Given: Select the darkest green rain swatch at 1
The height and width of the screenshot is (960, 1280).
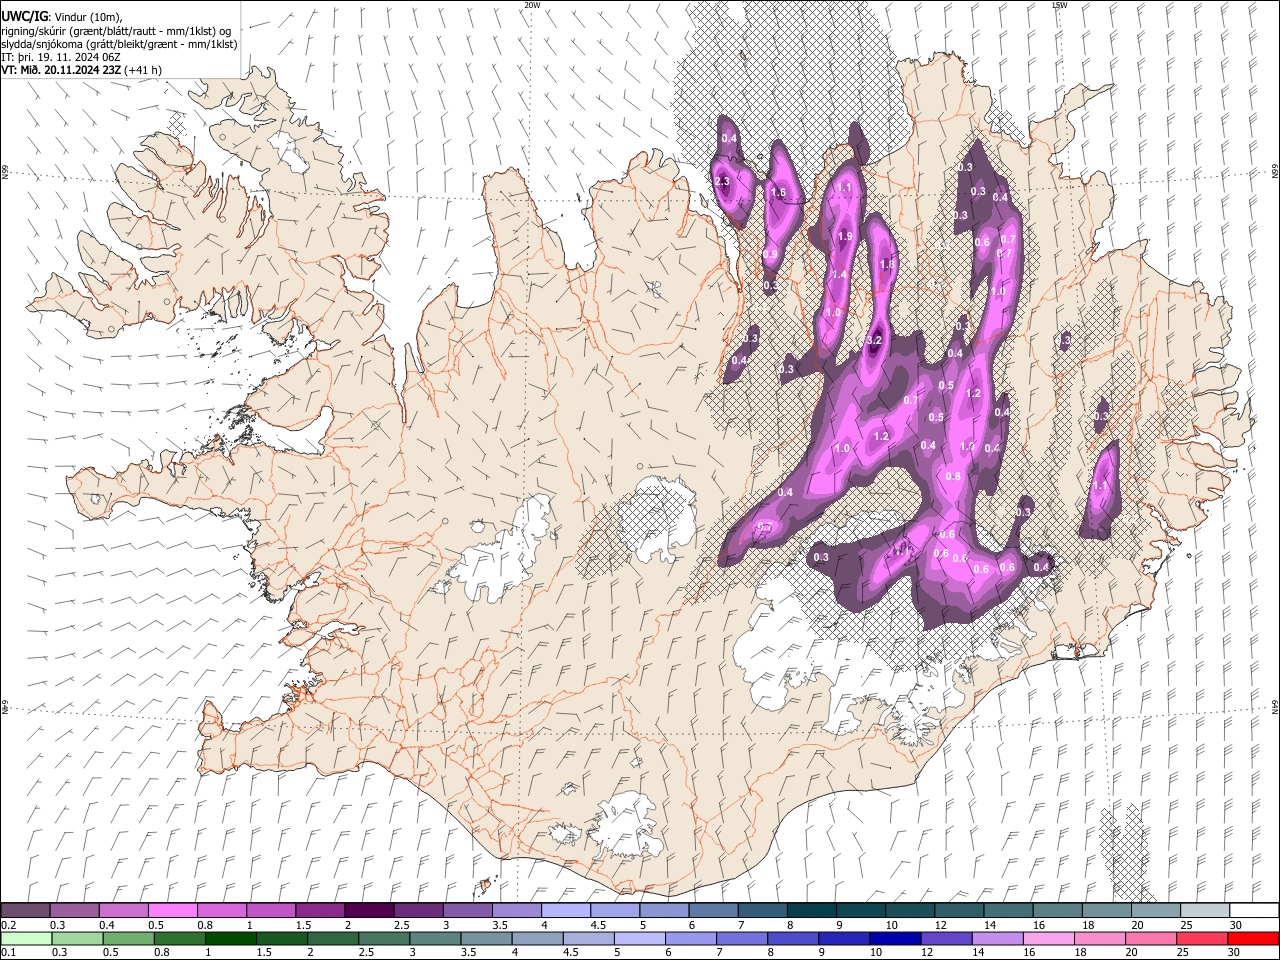Looking at the screenshot, I should click(x=230, y=938).
